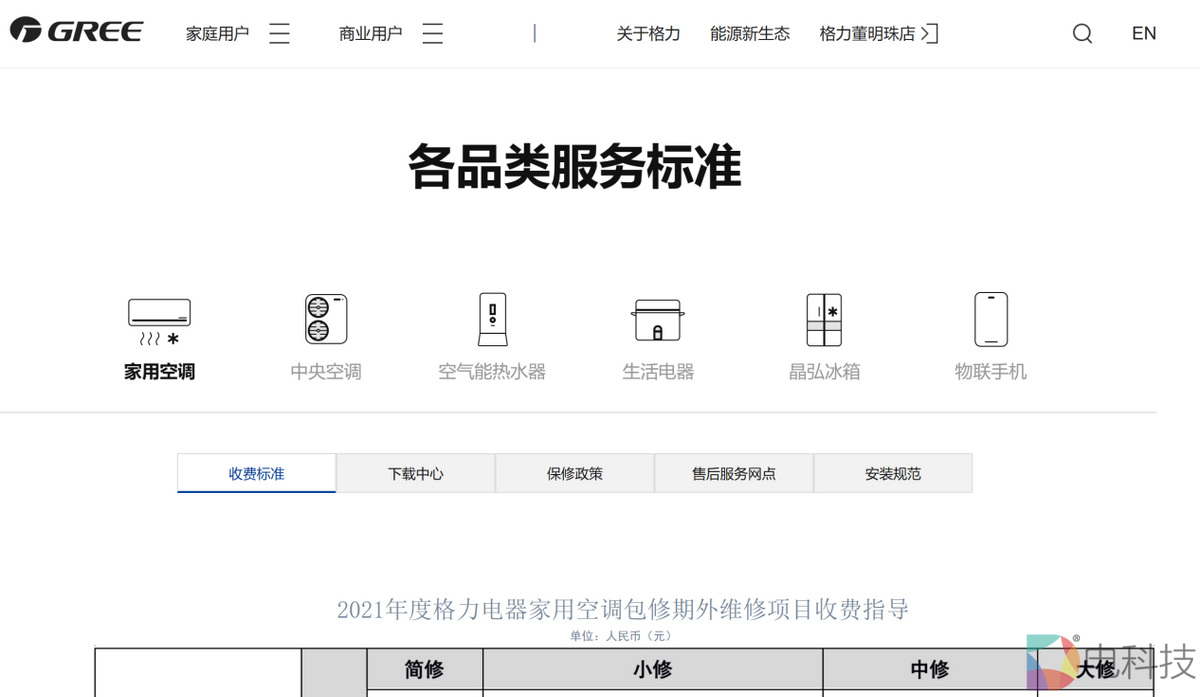Select the 收费标准 tab
The height and width of the screenshot is (697, 1200).
click(x=255, y=472)
